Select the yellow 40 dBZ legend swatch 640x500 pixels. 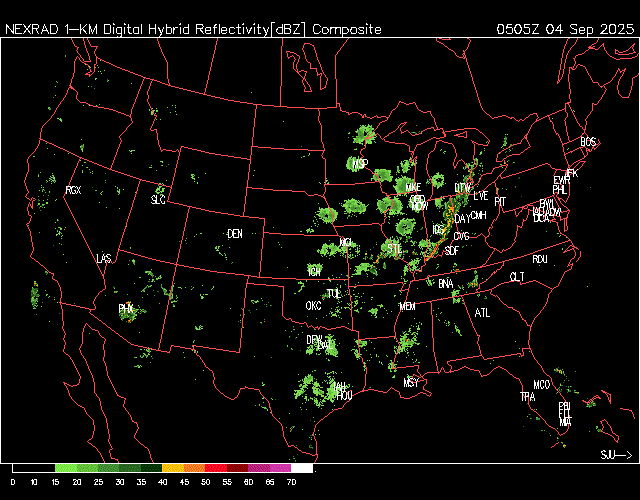173,468
